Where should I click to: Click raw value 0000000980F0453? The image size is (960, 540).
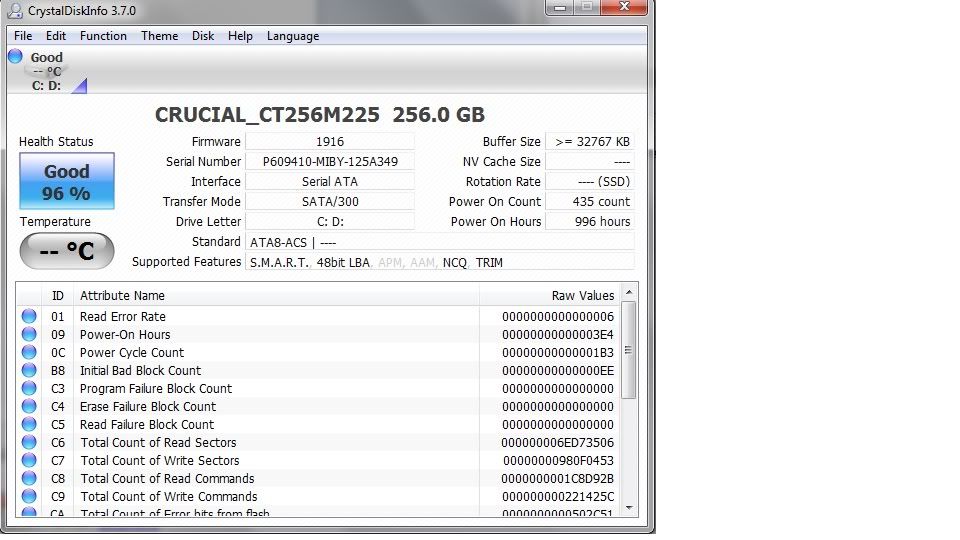558,460
